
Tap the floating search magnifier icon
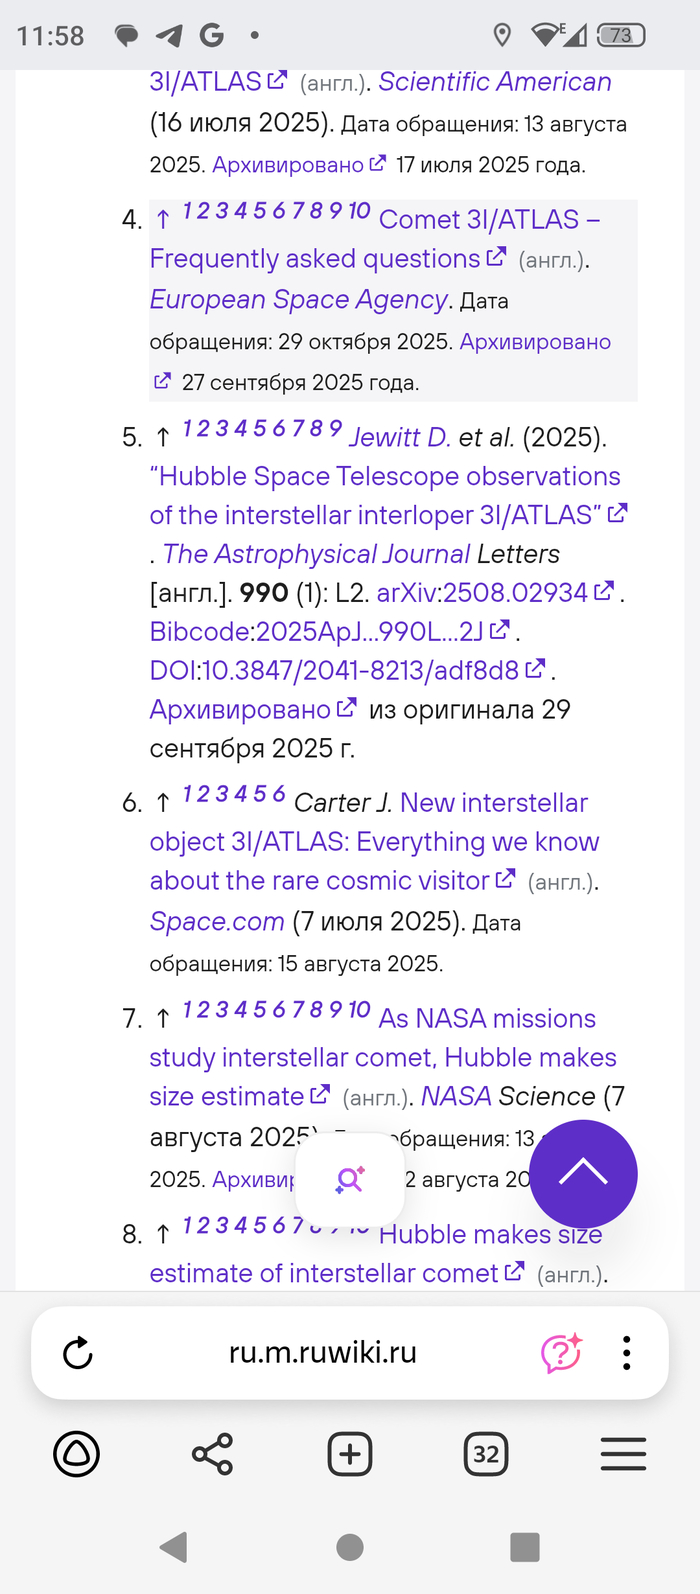(349, 1180)
